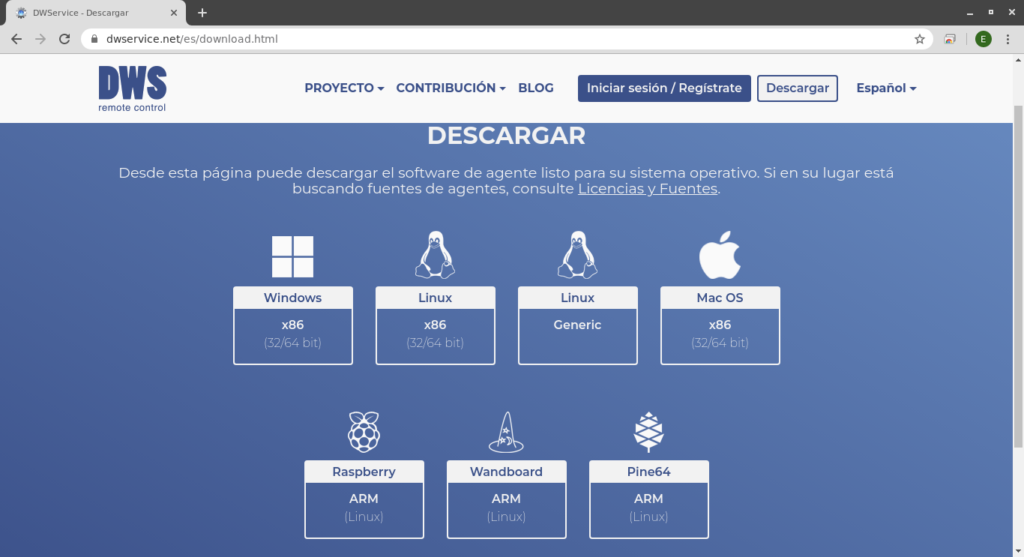Expand the PROYECTO dropdown menu
This screenshot has height=557, width=1024.
click(x=344, y=88)
